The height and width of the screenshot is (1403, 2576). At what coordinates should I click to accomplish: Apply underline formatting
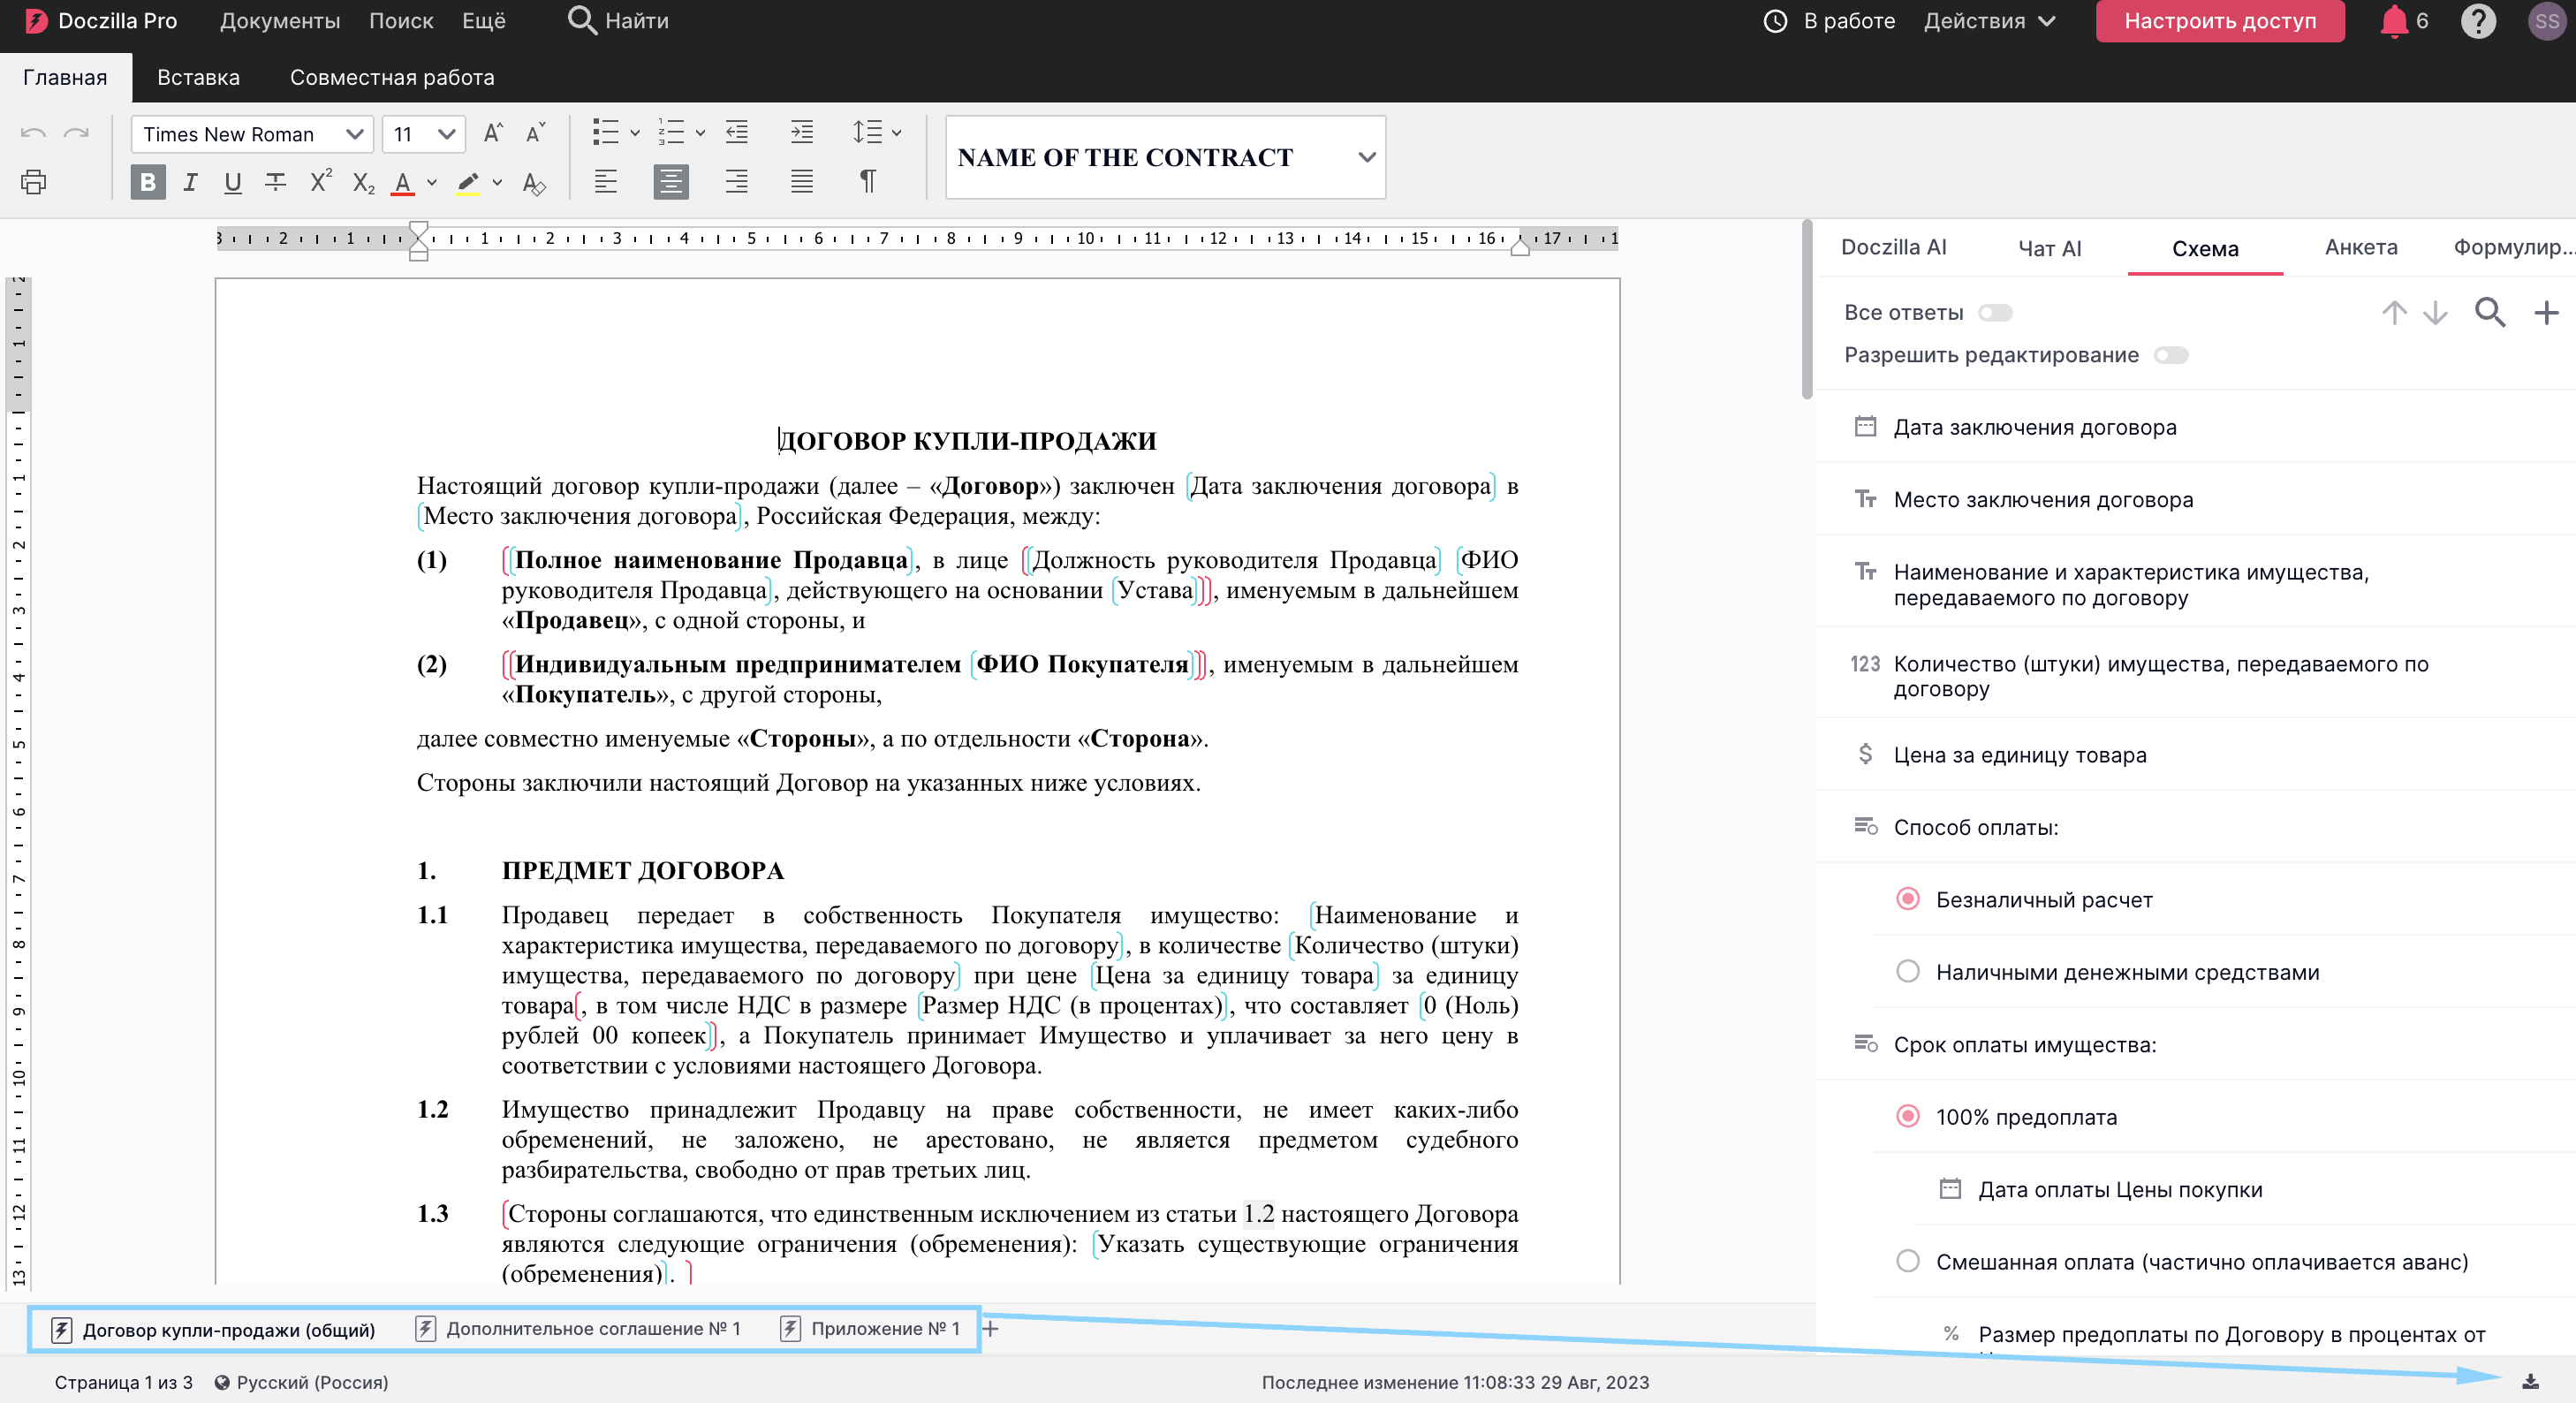pyautogui.click(x=232, y=182)
